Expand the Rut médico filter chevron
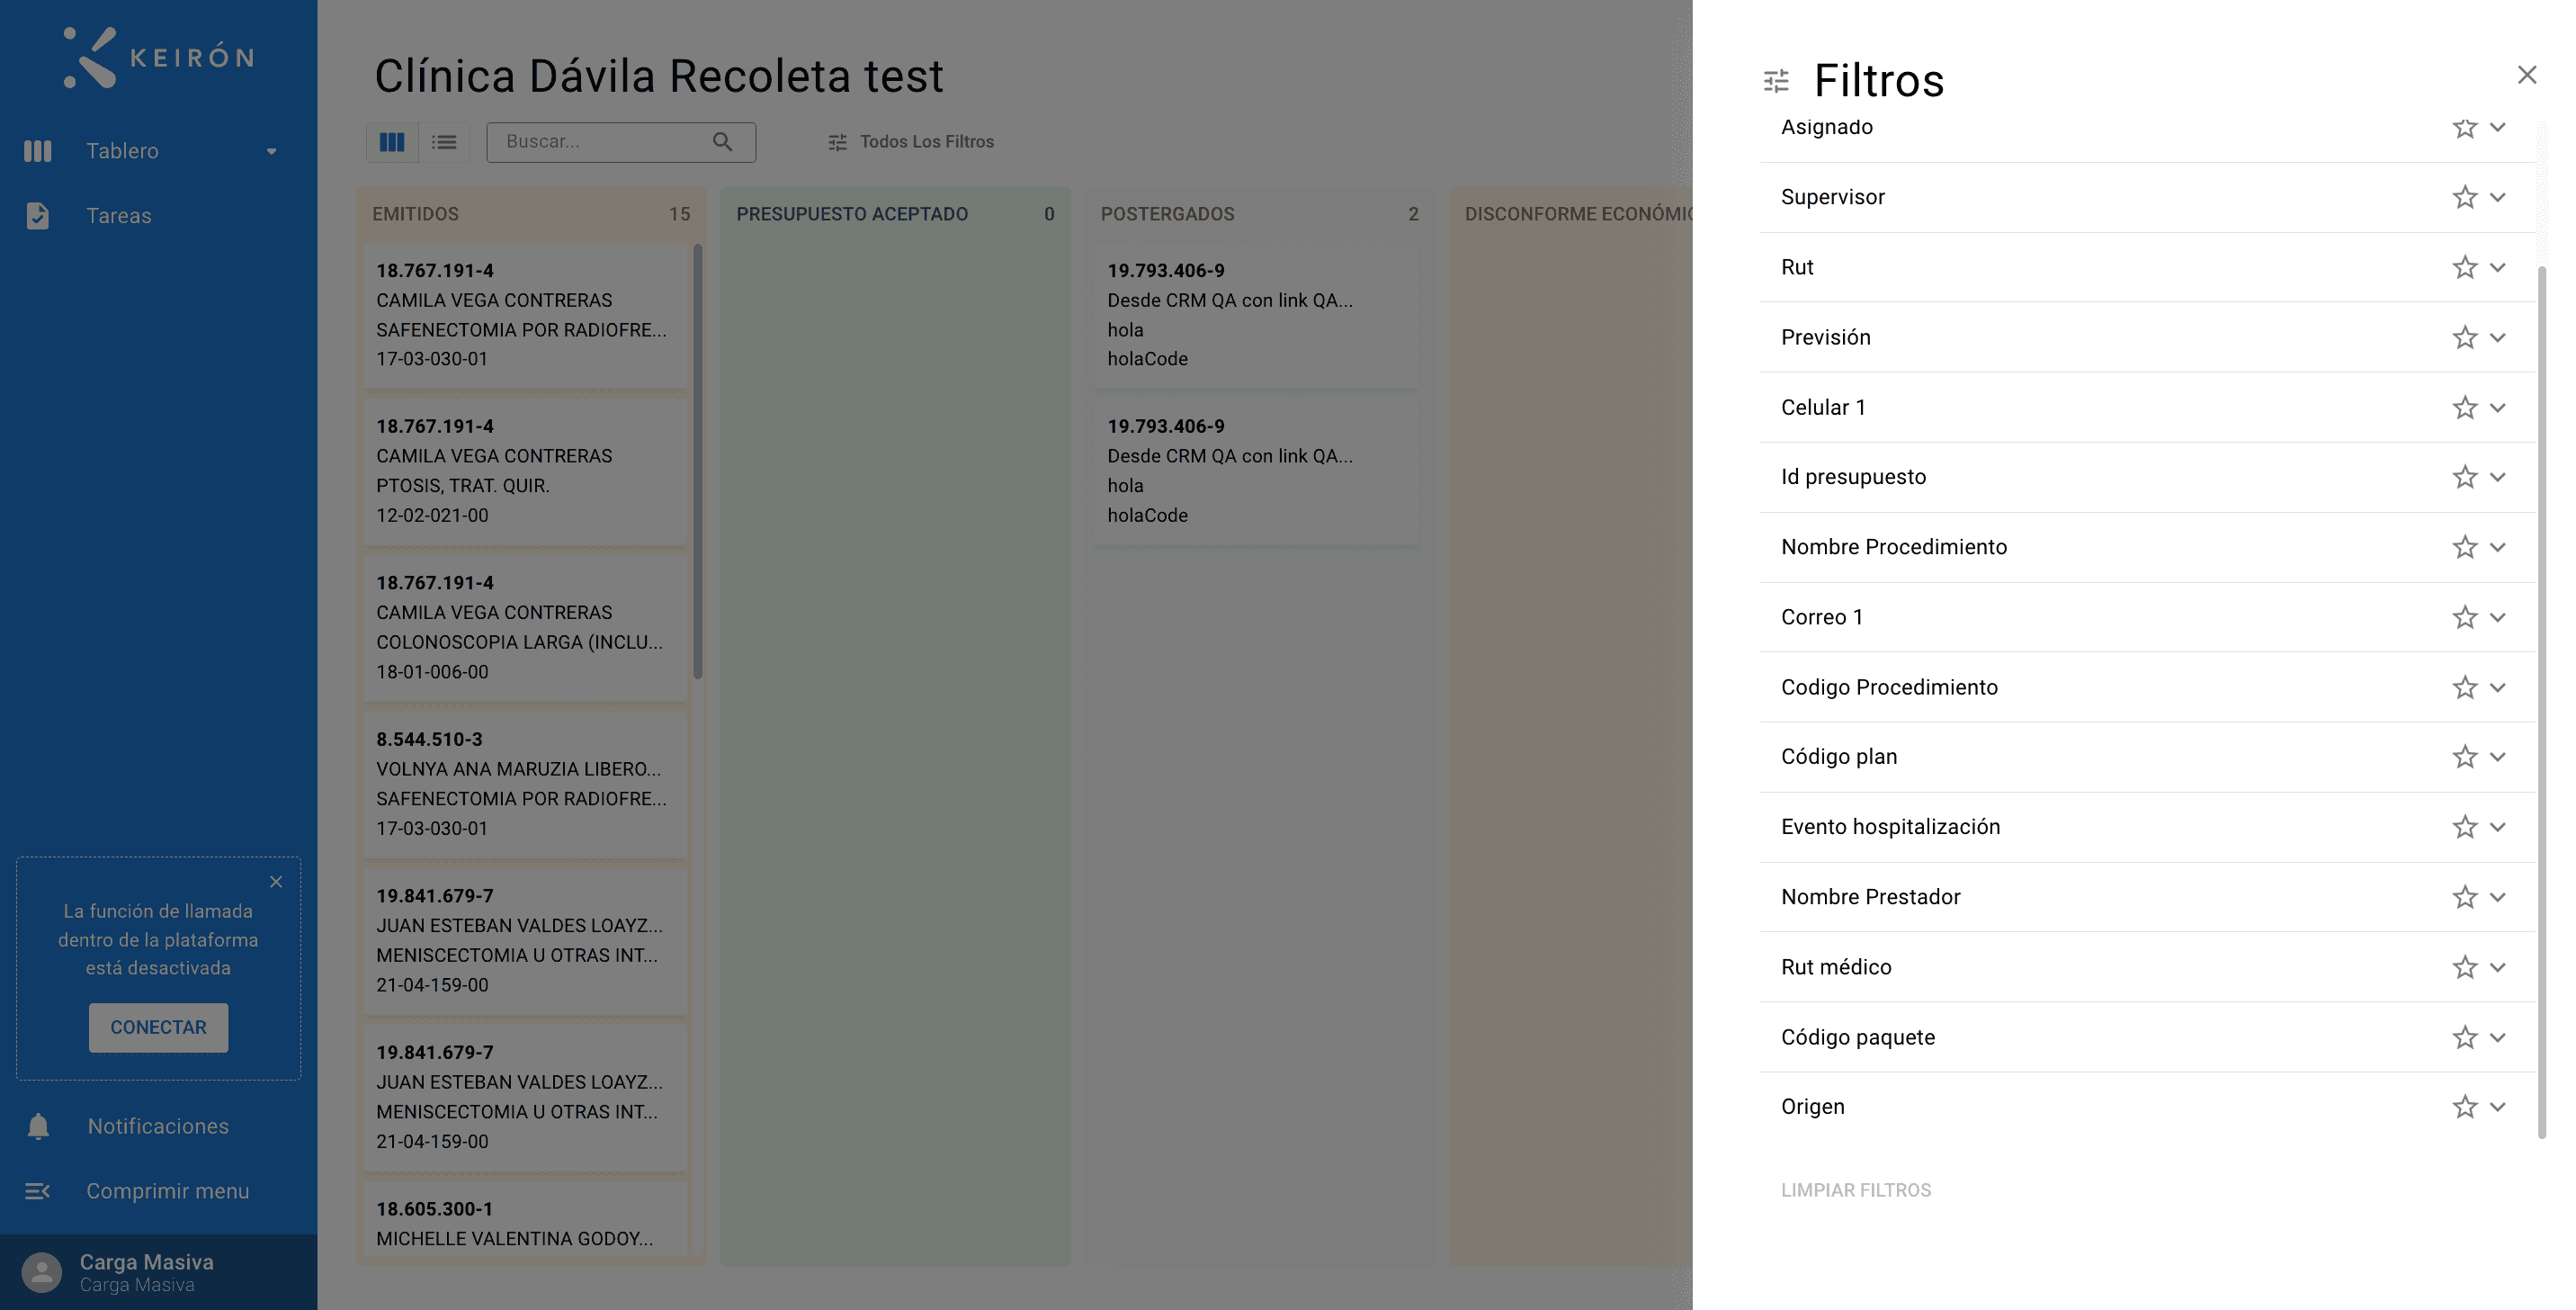Screen dimensions: 2576x1310 click(x=2497, y=967)
